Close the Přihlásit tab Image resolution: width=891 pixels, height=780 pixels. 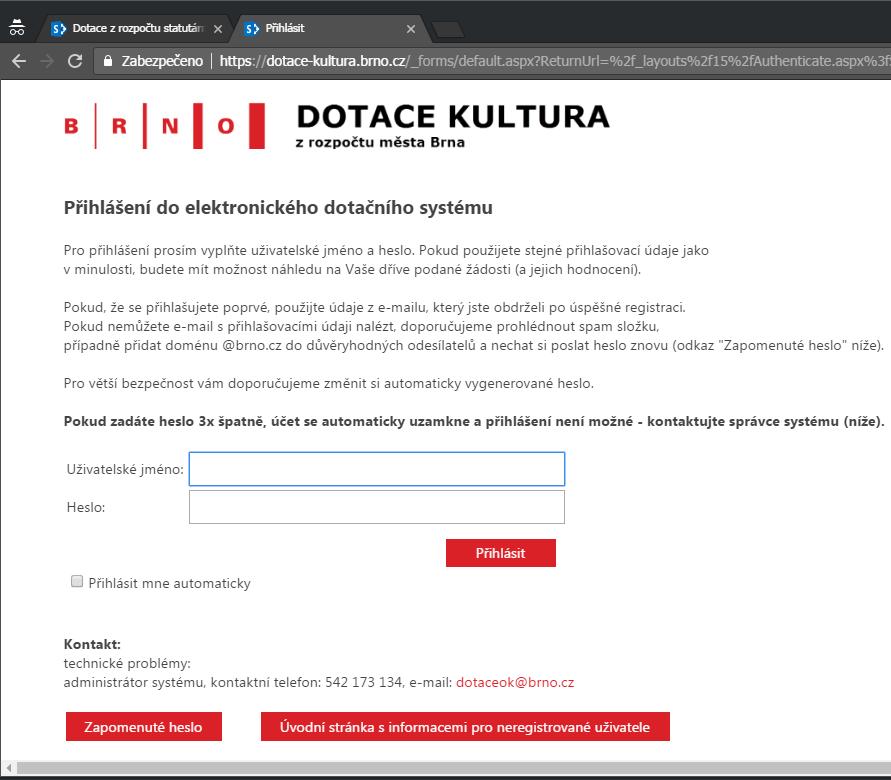click(x=411, y=29)
